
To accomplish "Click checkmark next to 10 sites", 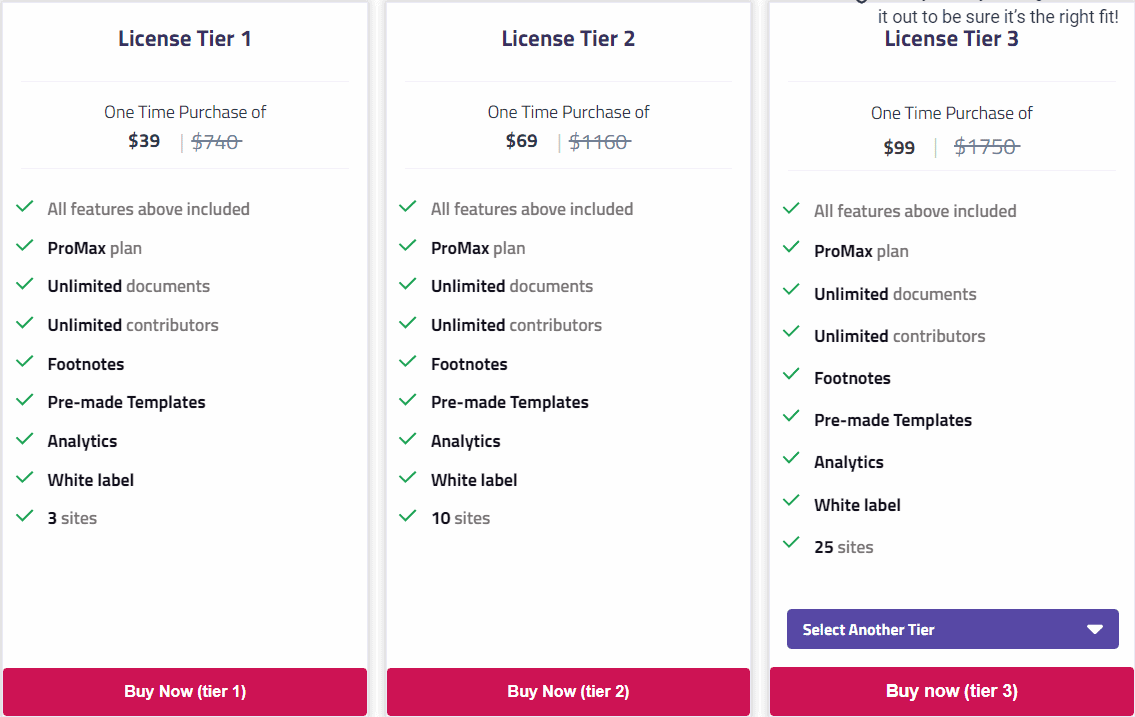I will 408,516.
